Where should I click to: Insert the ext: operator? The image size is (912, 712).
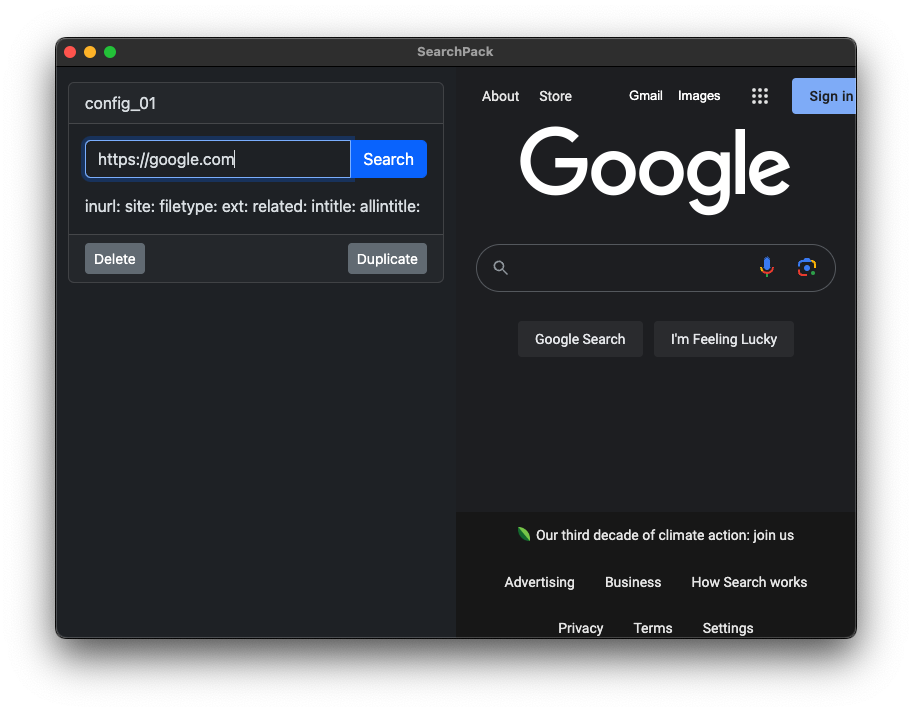coord(234,207)
